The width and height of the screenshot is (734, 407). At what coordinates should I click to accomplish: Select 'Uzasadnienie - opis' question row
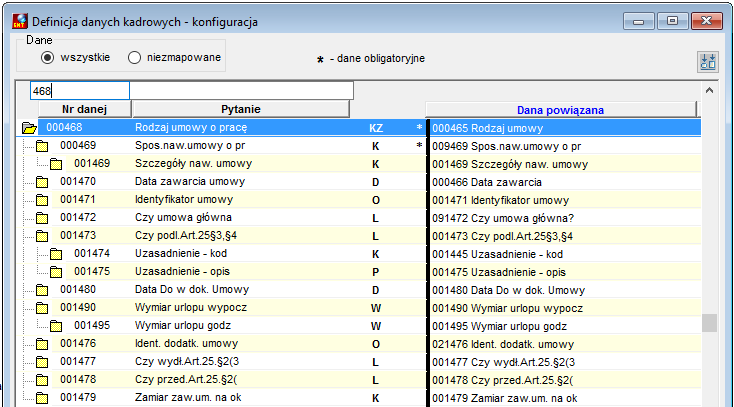tap(182, 271)
